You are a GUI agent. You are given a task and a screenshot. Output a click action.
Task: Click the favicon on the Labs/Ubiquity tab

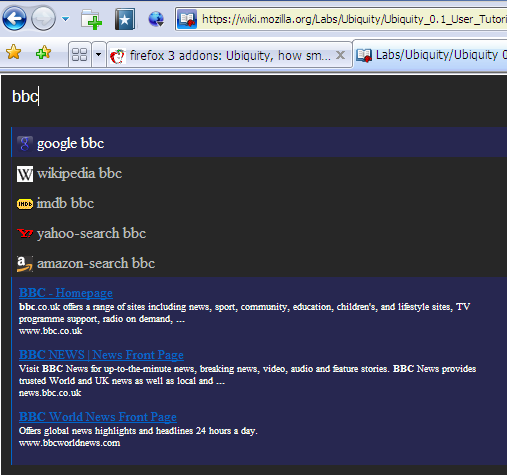pyautogui.click(x=364, y=55)
